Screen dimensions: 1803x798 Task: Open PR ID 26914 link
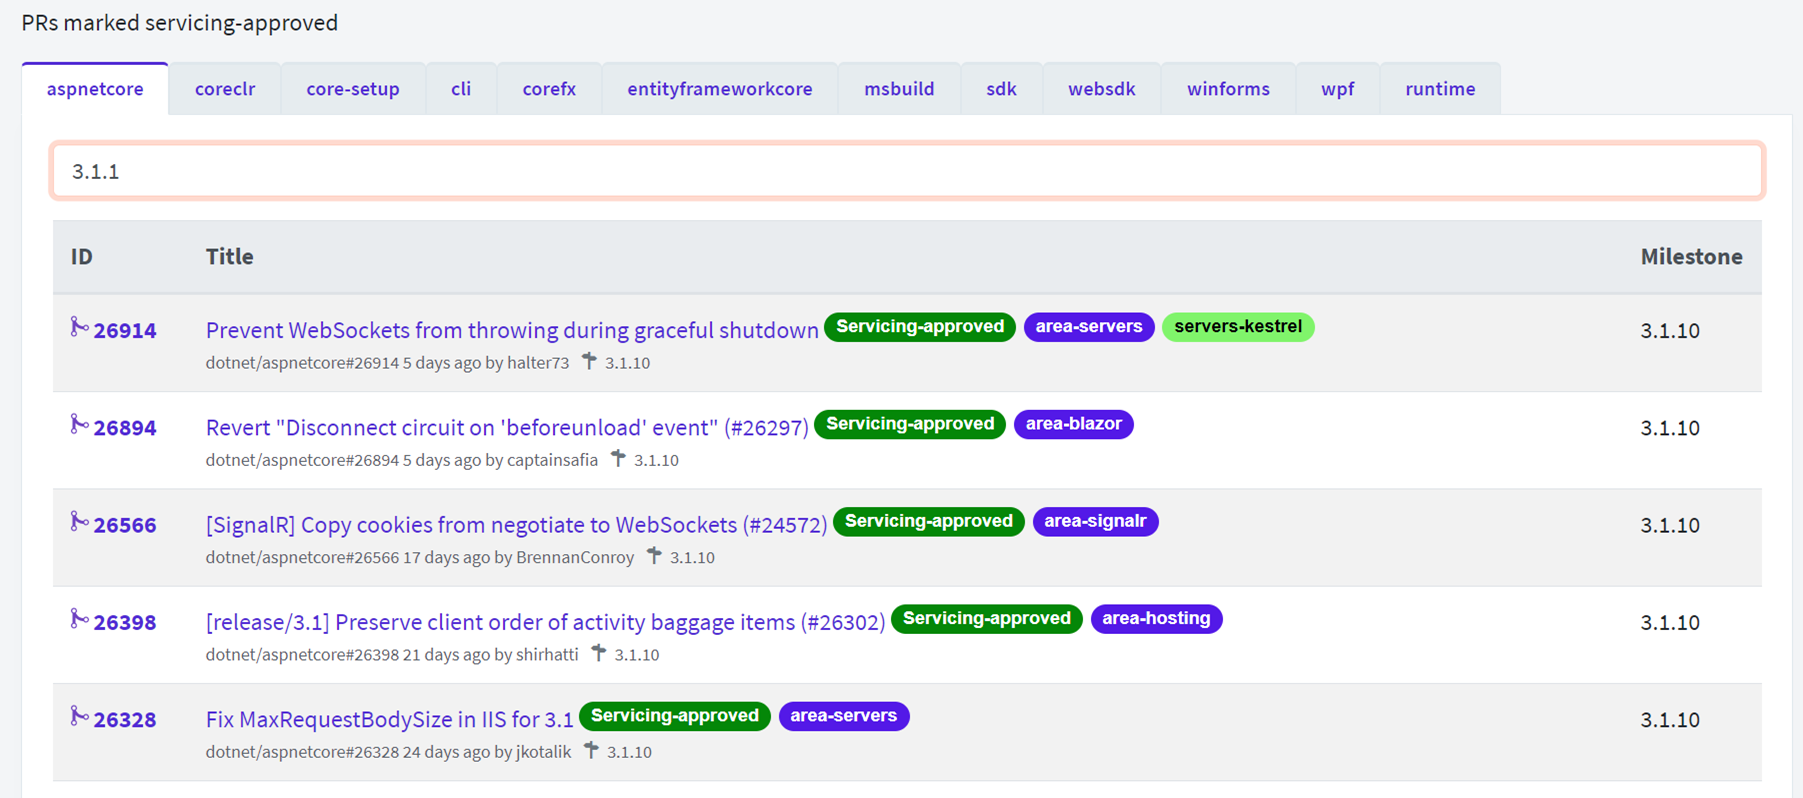[x=125, y=330]
